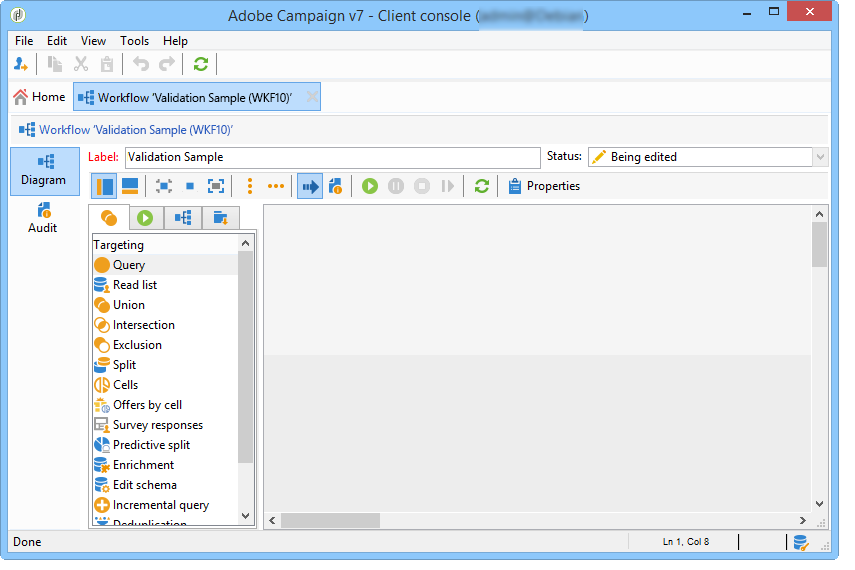
Task: Click the Cut scissors icon
Action: [81, 64]
